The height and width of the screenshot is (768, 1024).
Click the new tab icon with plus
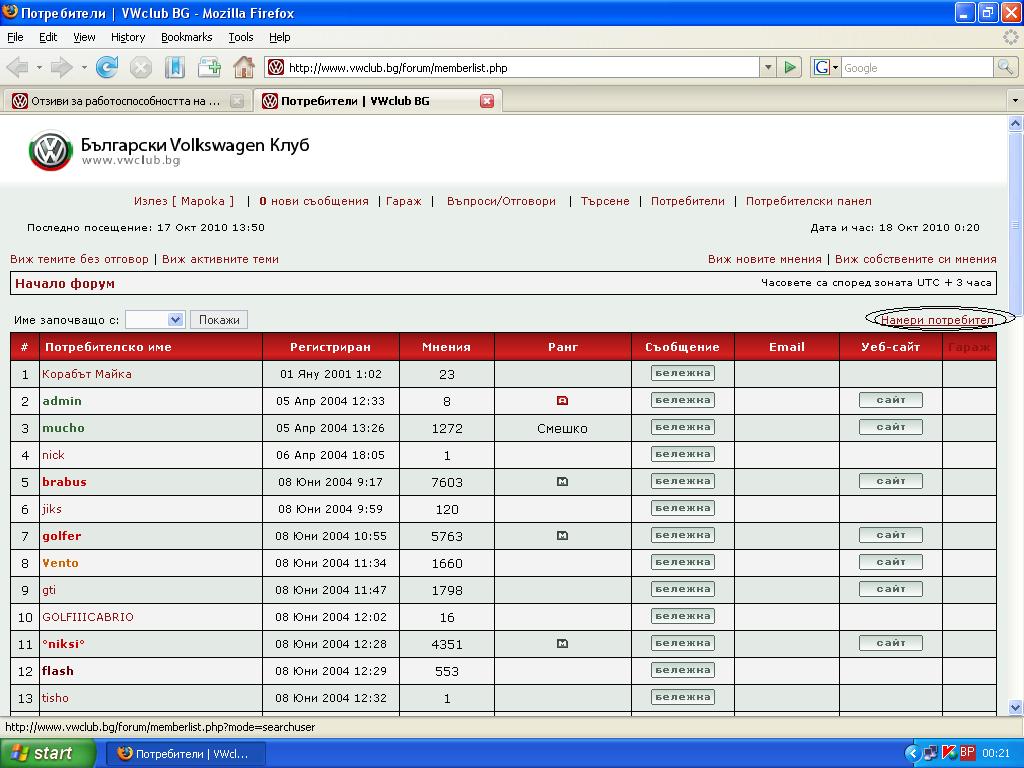click(209, 67)
